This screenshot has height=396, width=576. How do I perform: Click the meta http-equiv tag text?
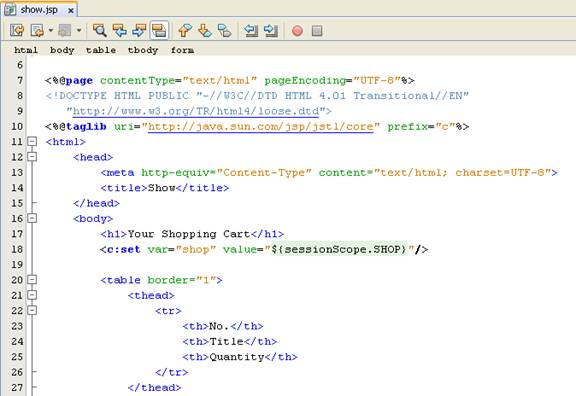pos(329,173)
